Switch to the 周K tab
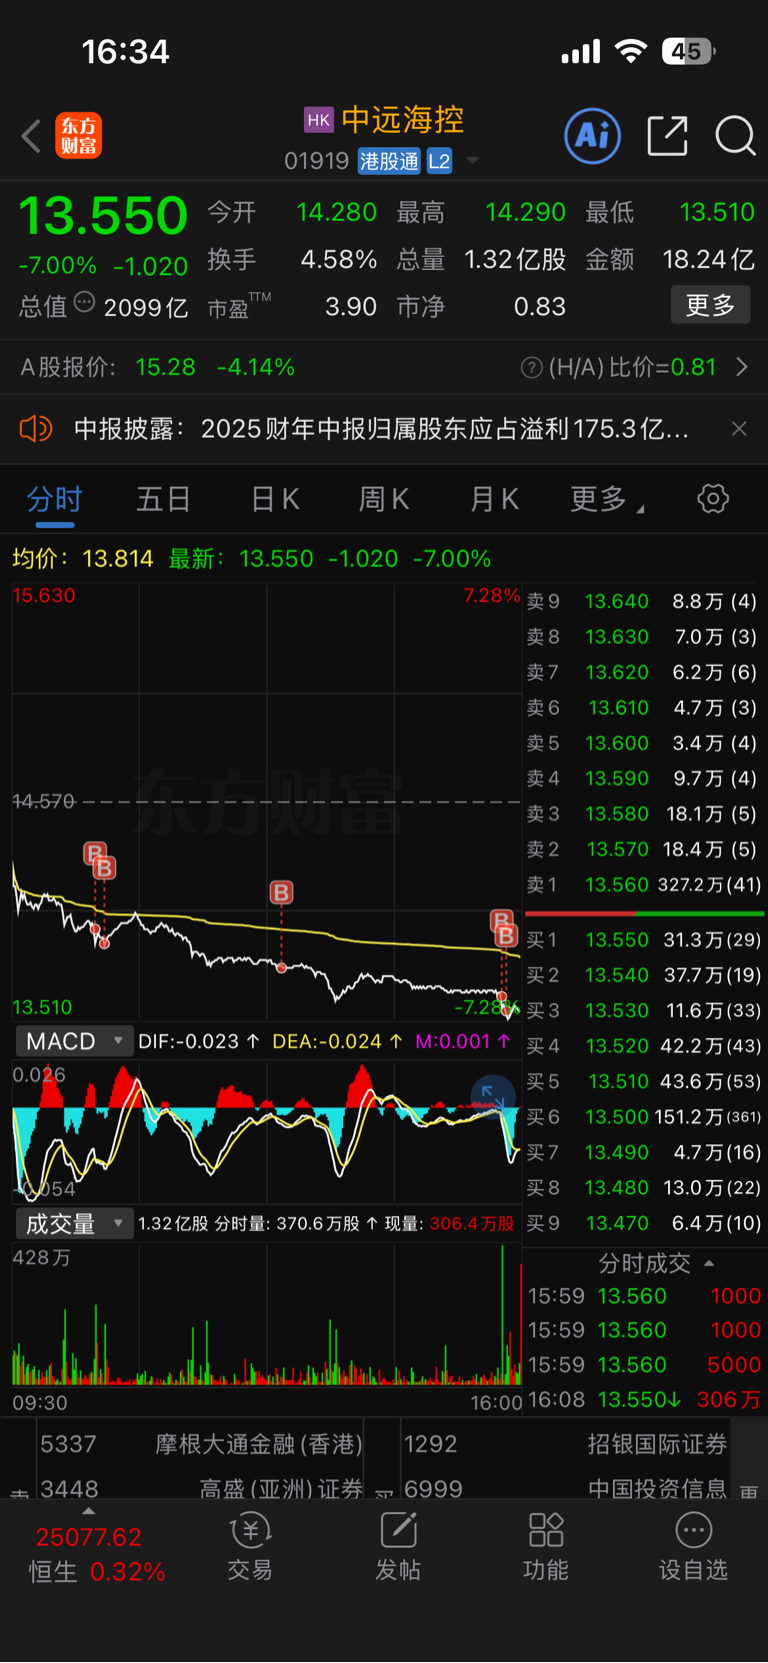The width and height of the screenshot is (768, 1663). click(x=384, y=499)
